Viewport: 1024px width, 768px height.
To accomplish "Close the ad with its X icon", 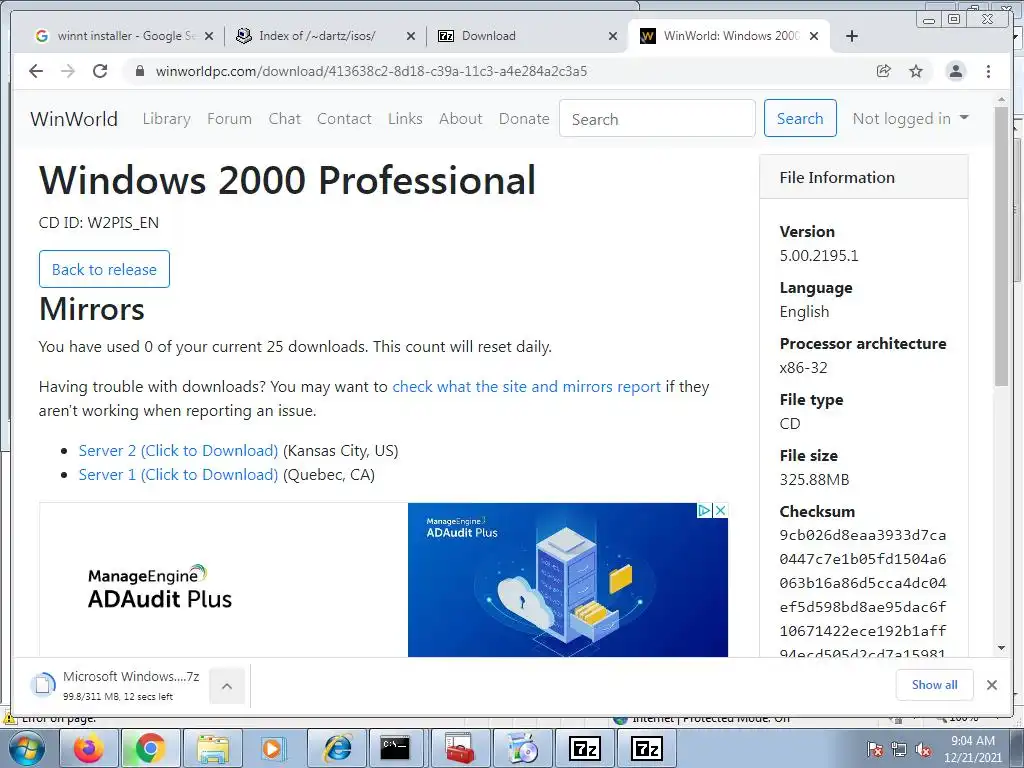I will click(720, 510).
